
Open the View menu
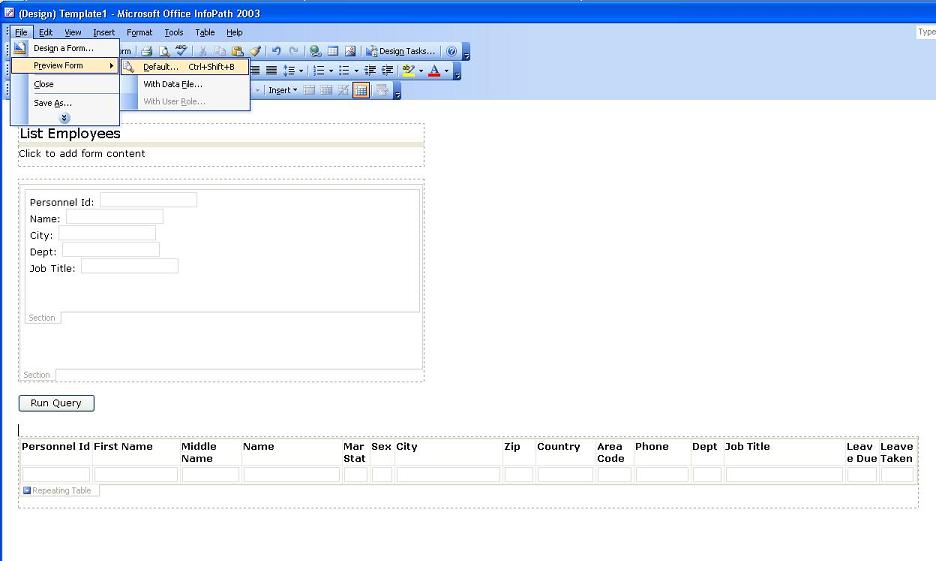[73, 32]
